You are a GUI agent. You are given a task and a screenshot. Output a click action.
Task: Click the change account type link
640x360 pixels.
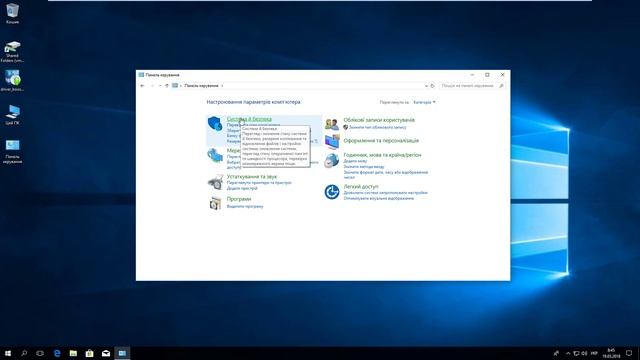pyautogui.click(x=378, y=127)
